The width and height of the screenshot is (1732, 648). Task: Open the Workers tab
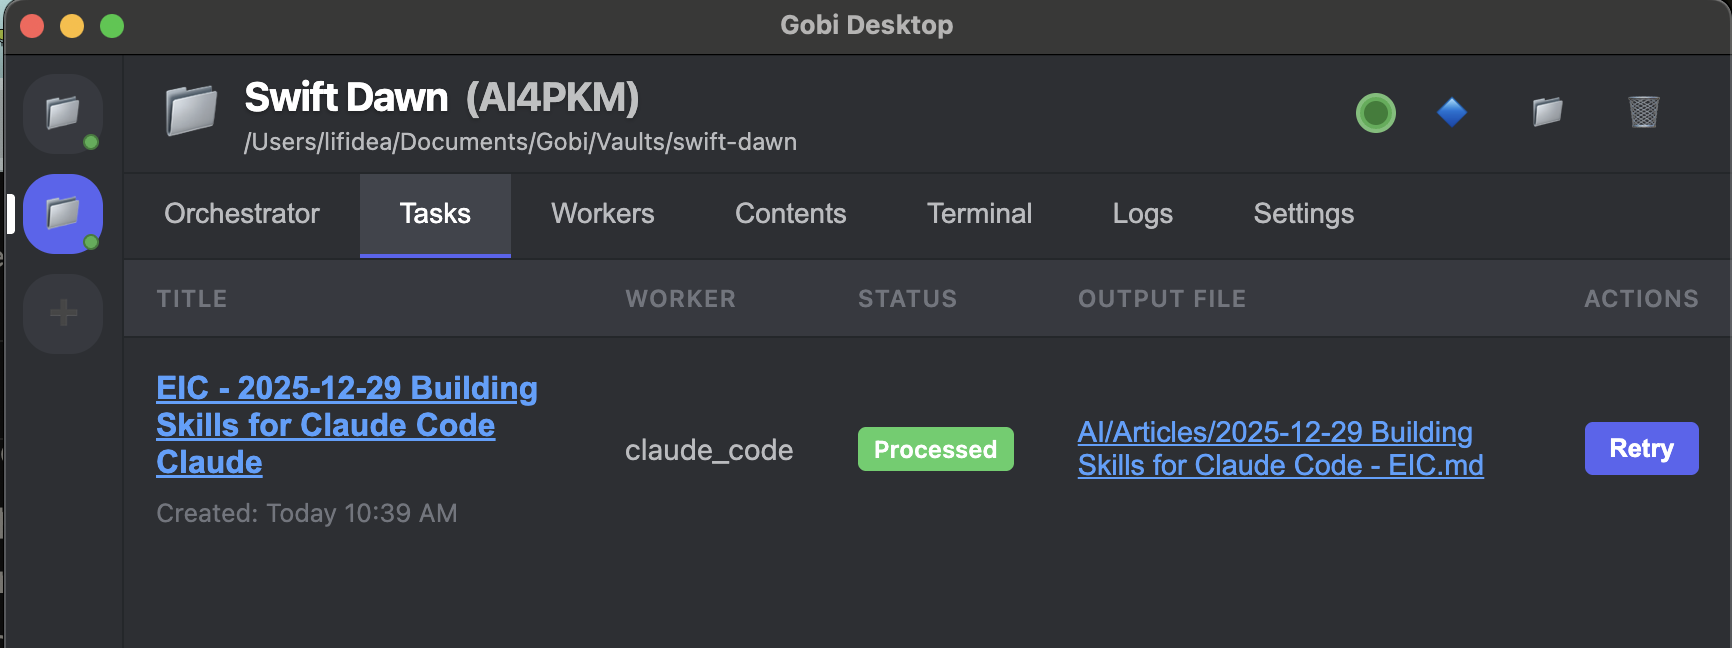(602, 214)
